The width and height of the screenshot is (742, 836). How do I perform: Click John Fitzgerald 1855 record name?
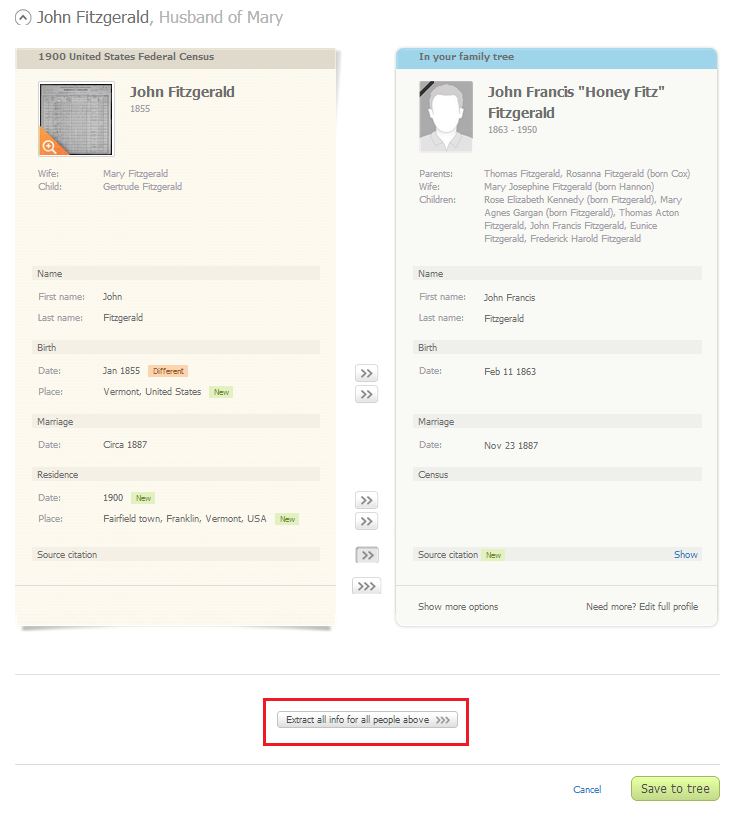[x=182, y=92]
